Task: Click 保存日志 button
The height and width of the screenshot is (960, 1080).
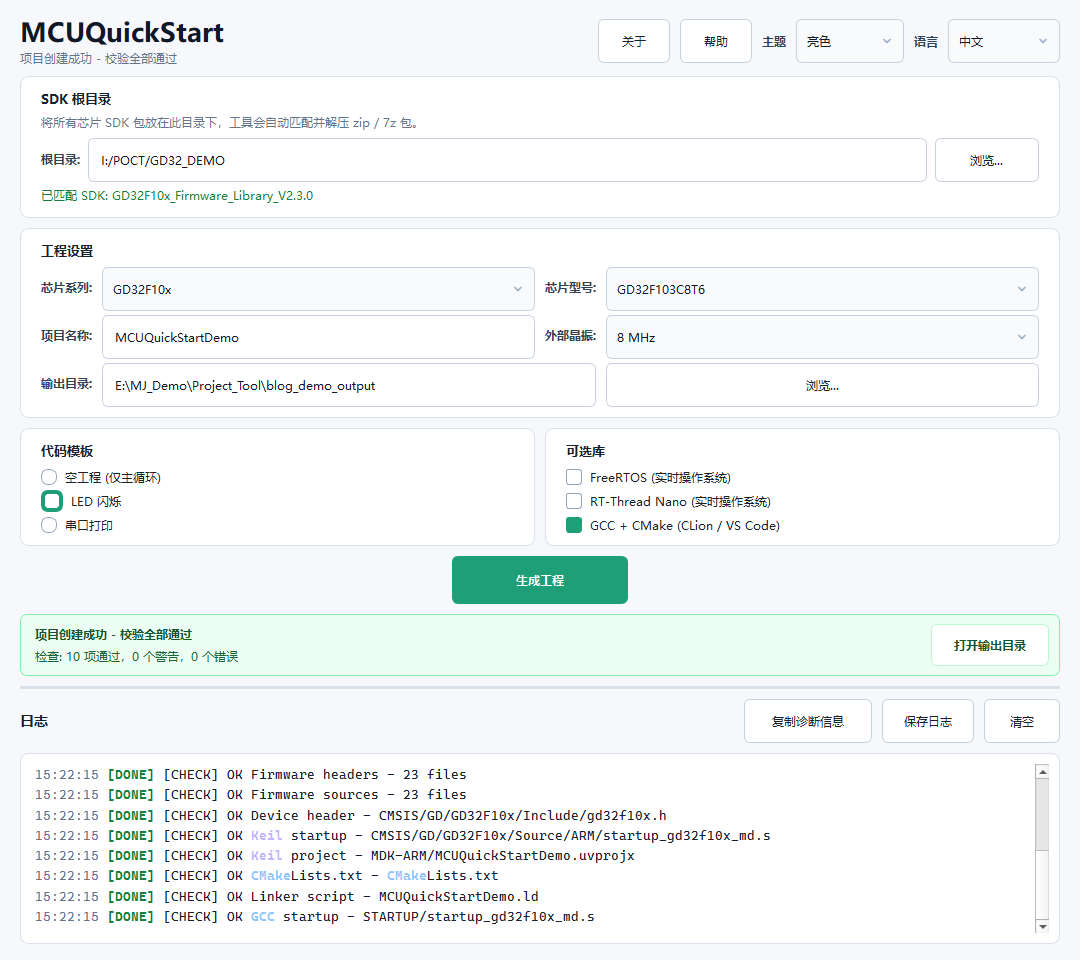Action: click(x=928, y=721)
